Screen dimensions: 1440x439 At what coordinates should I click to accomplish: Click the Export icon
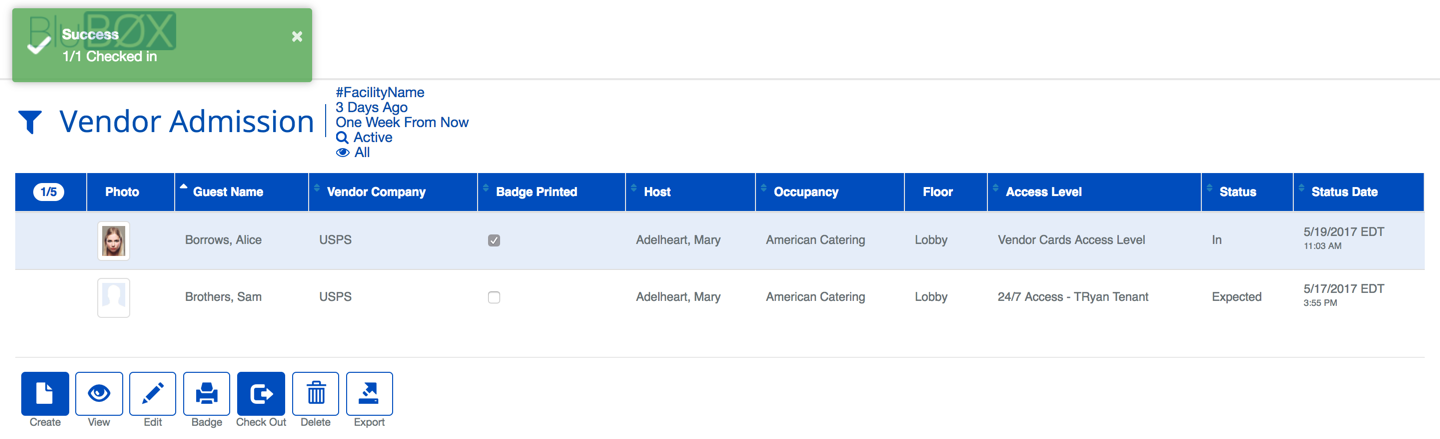369,394
